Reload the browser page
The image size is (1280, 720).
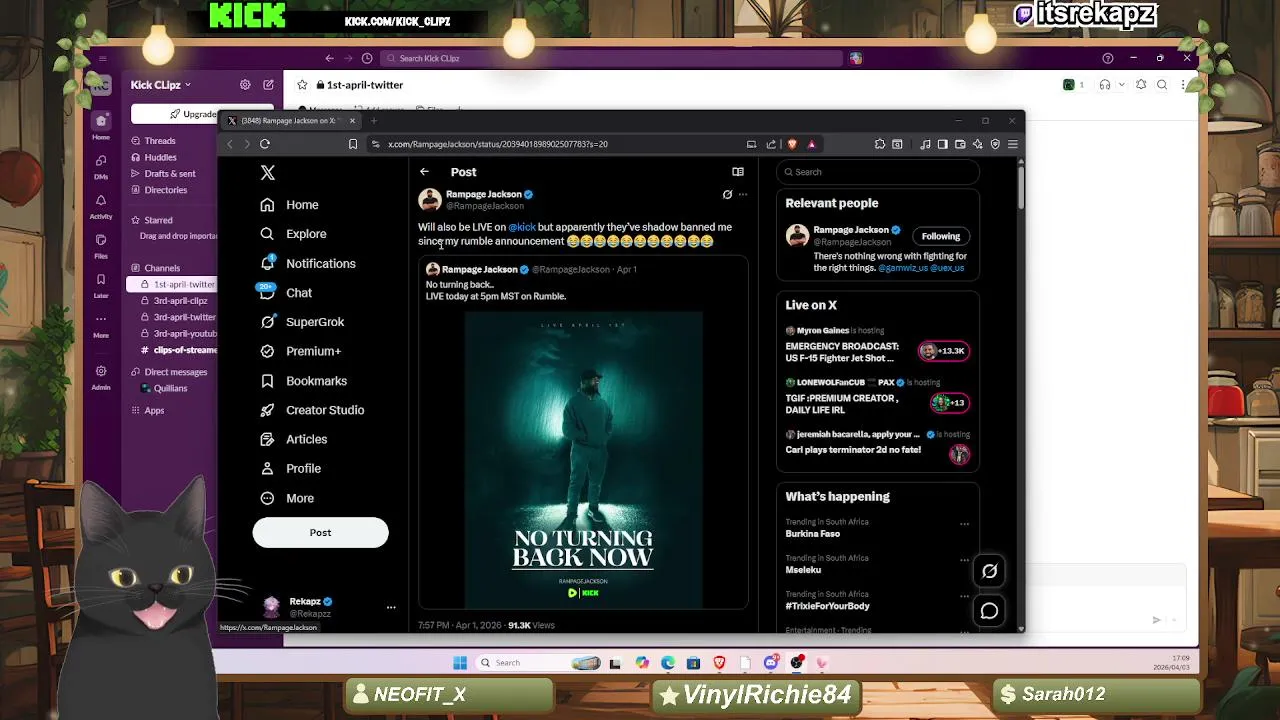pos(265,144)
